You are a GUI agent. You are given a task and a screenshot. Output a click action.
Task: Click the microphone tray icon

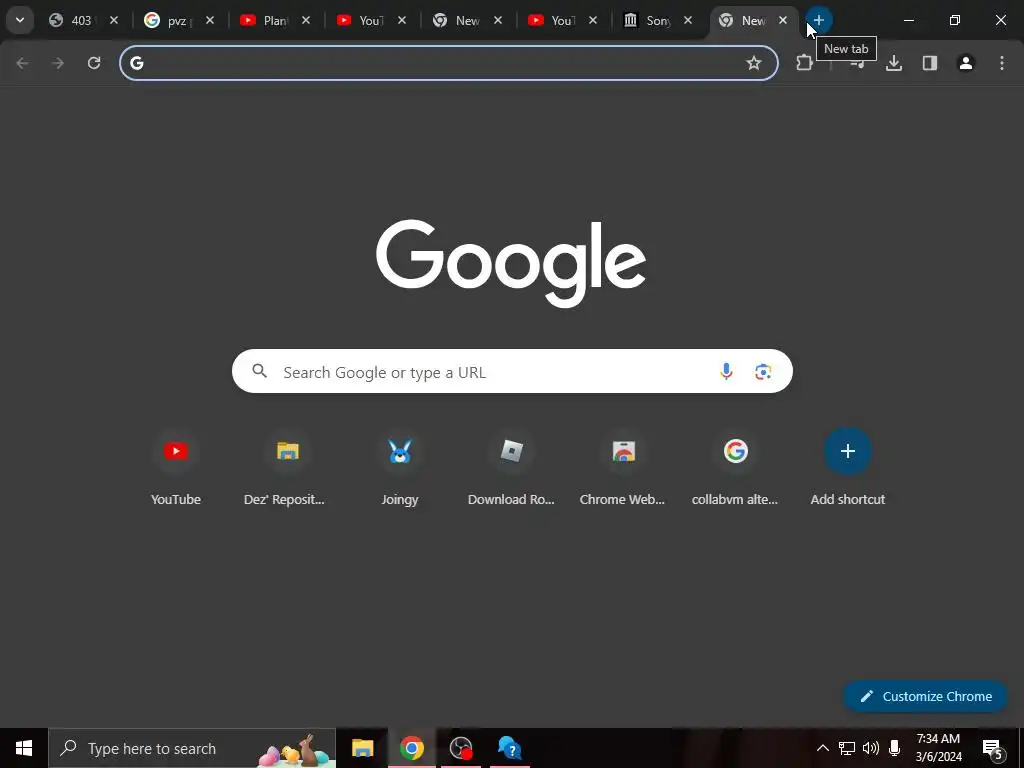pyautogui.click(x=895, y=748)
